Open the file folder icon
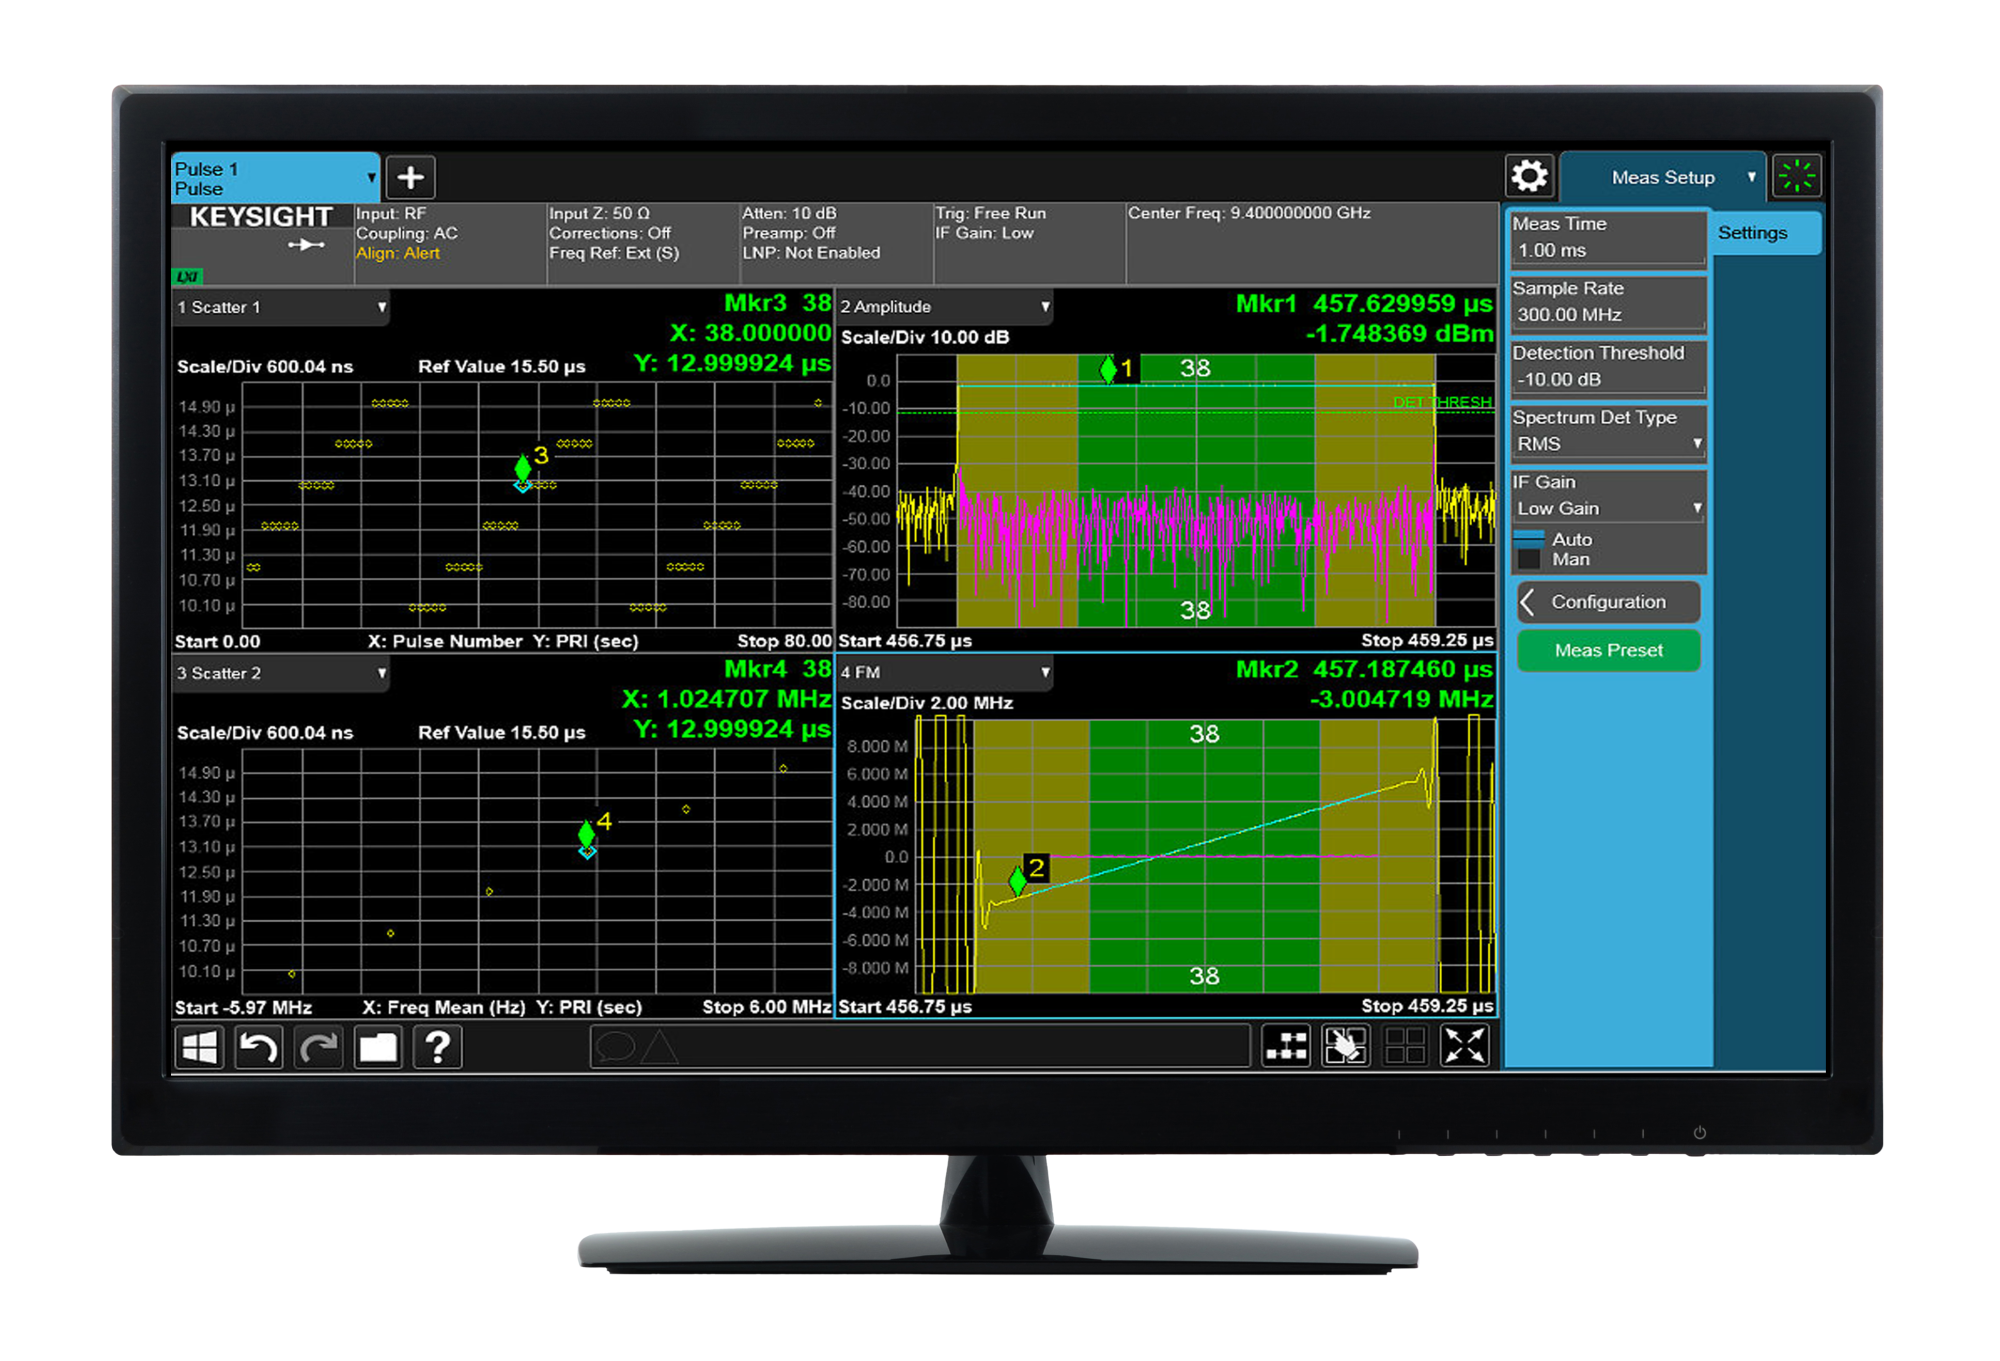Screen dimensions: 2000x1361 pyautogui.click(x=378, y=1047)
